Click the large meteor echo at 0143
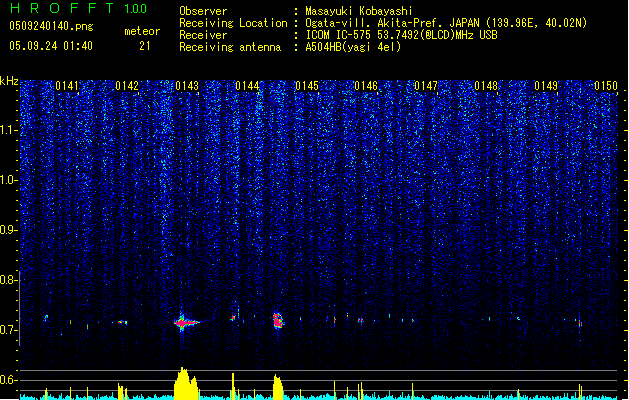The width and height of the screenshot is (629, 400). 186,322
